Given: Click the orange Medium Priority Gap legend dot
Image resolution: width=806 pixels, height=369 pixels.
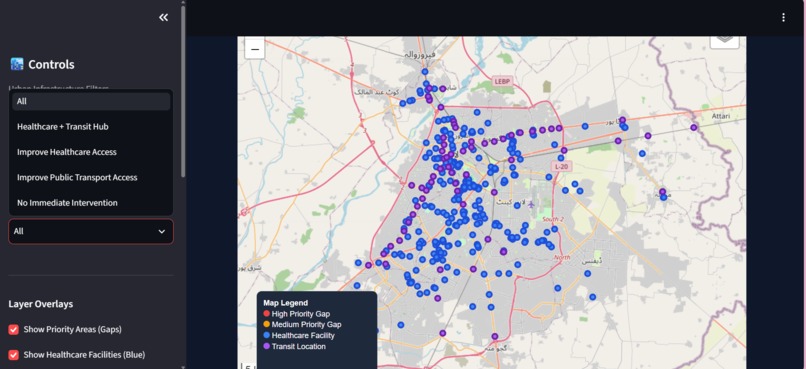Looking at the screenshot, I should click(x=266, y=324).
